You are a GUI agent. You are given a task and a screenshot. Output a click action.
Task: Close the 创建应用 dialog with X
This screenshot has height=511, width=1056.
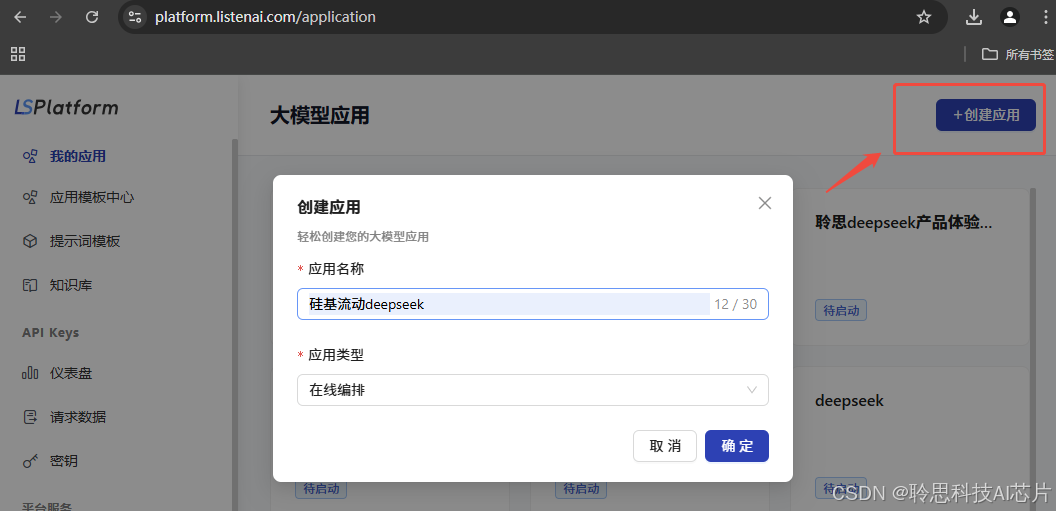(764, 203)
